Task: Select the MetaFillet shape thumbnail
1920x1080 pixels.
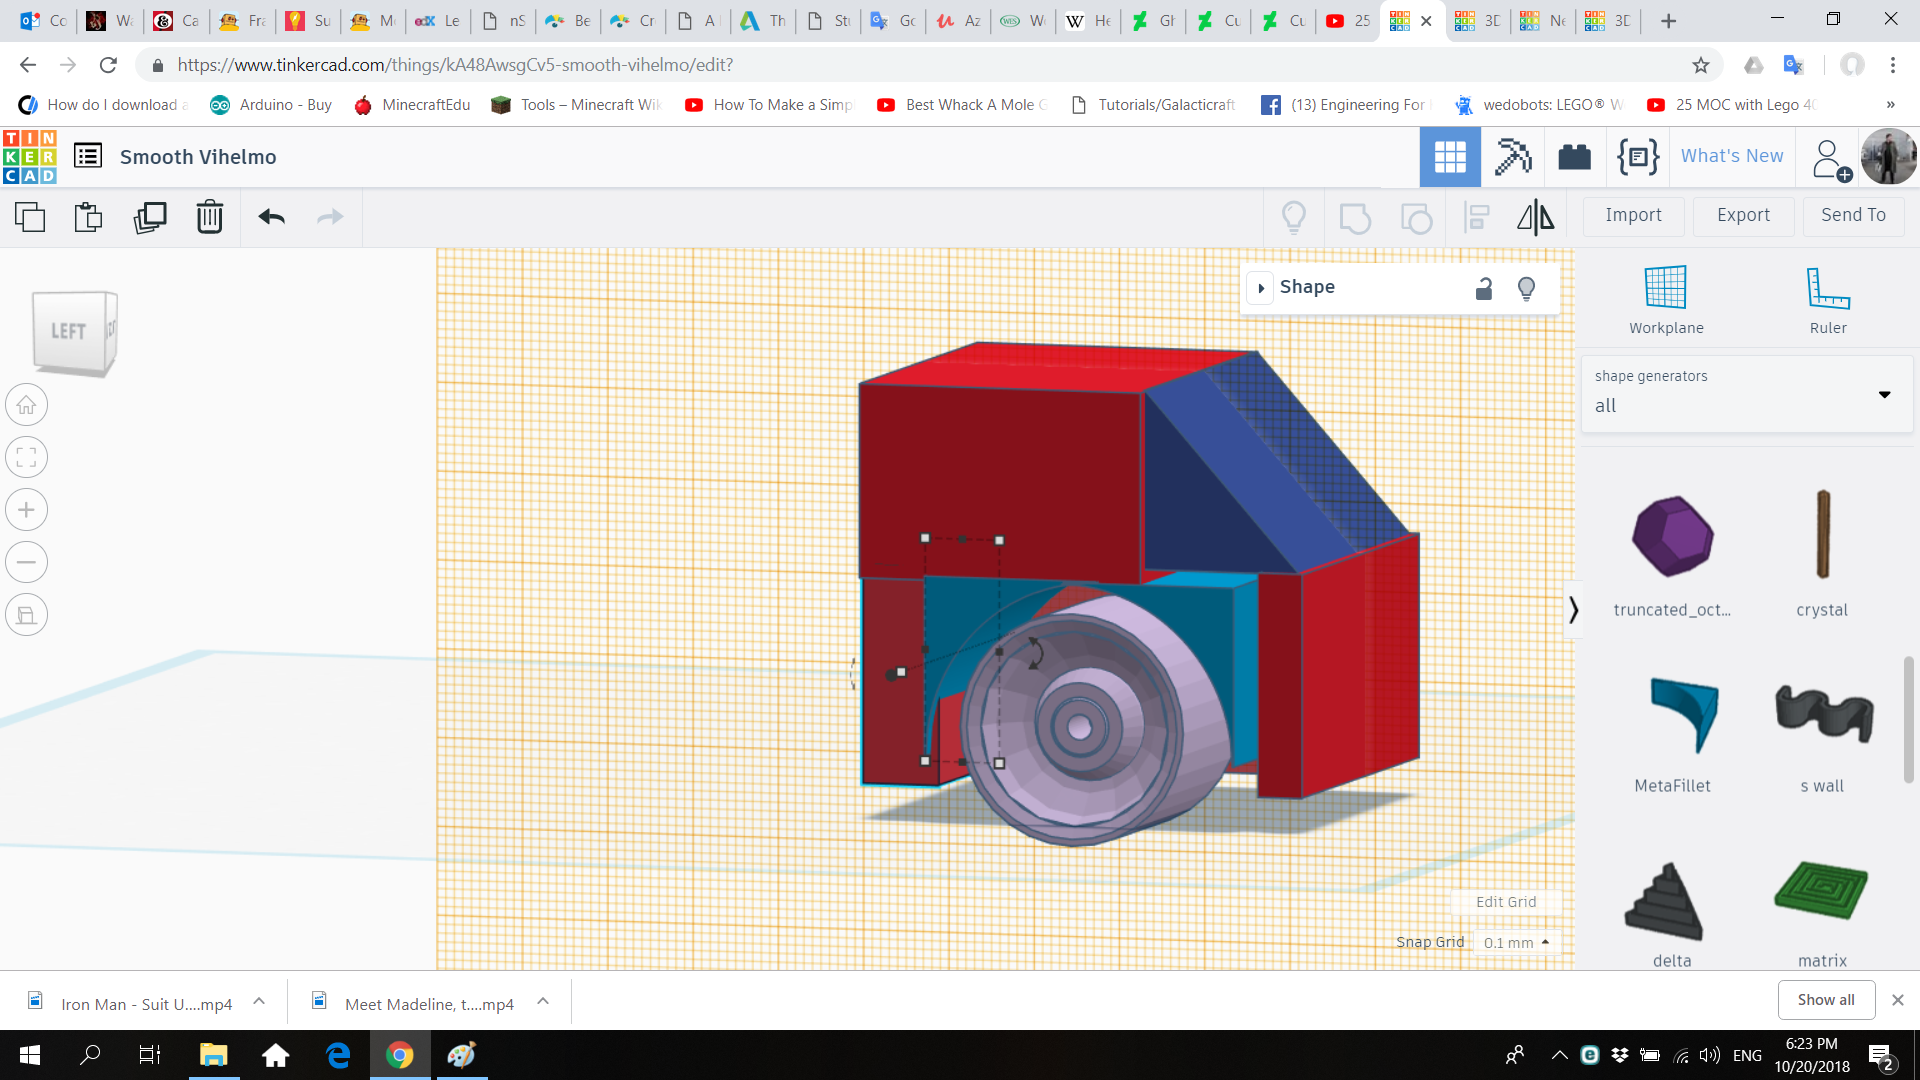Action: 1672,715
